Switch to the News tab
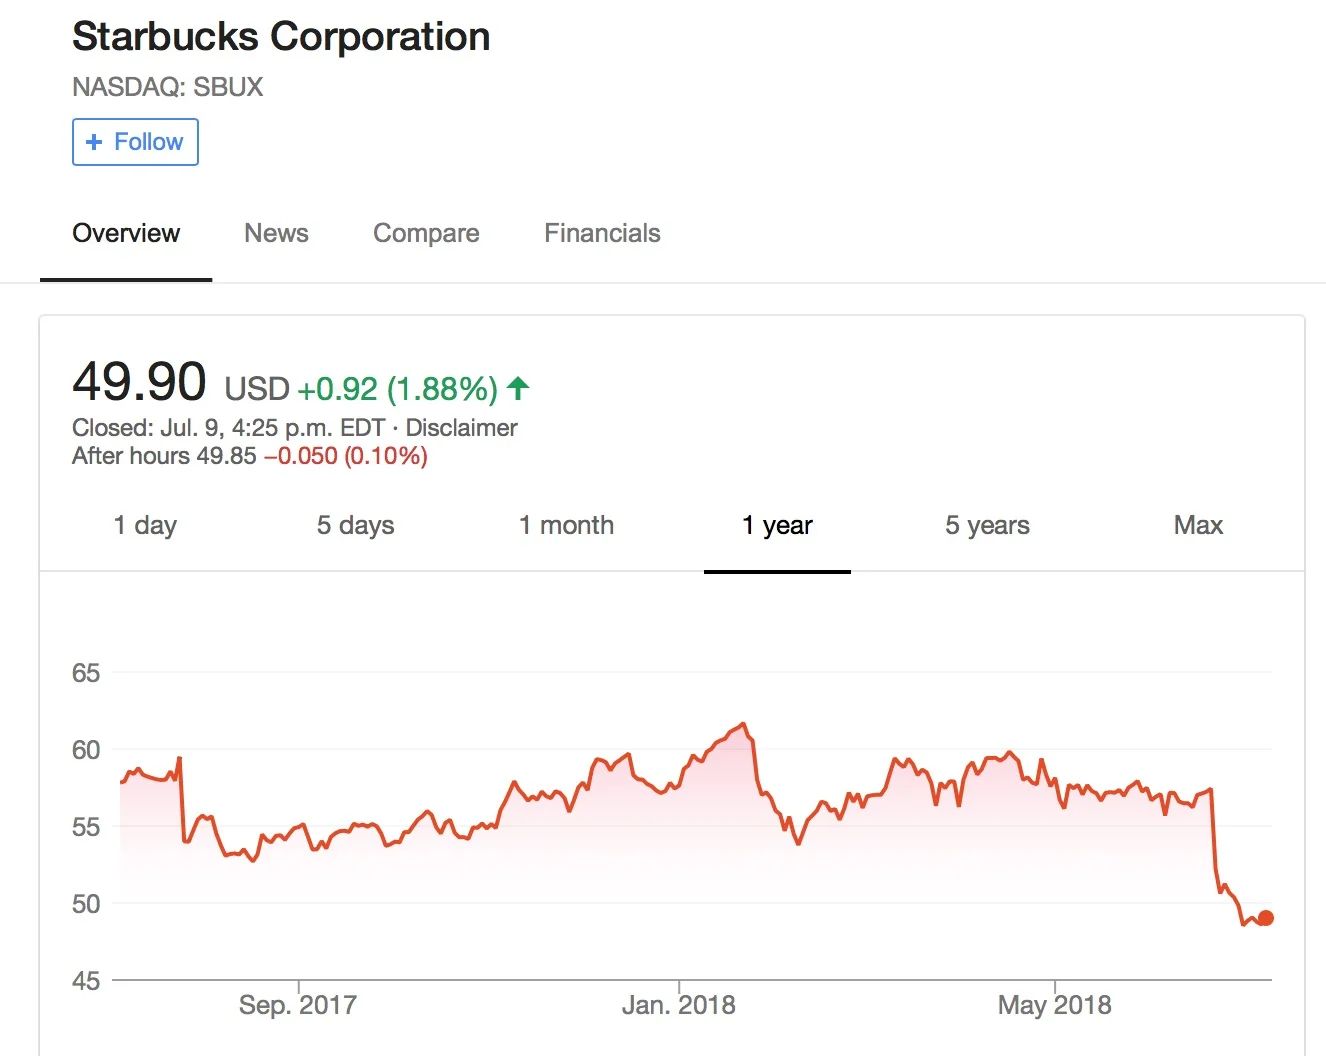The width and height of the screenshot is (1326, 1056). click(276, 233)
